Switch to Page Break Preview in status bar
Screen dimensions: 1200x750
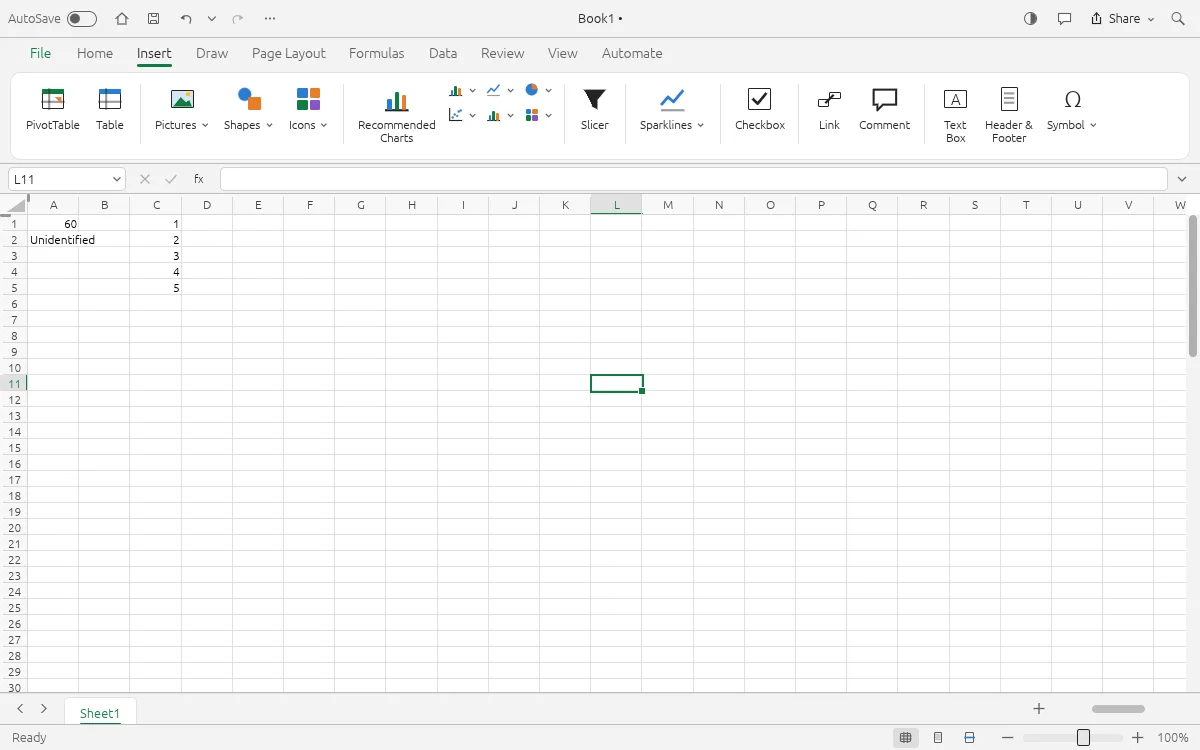[x=969, y=738]
